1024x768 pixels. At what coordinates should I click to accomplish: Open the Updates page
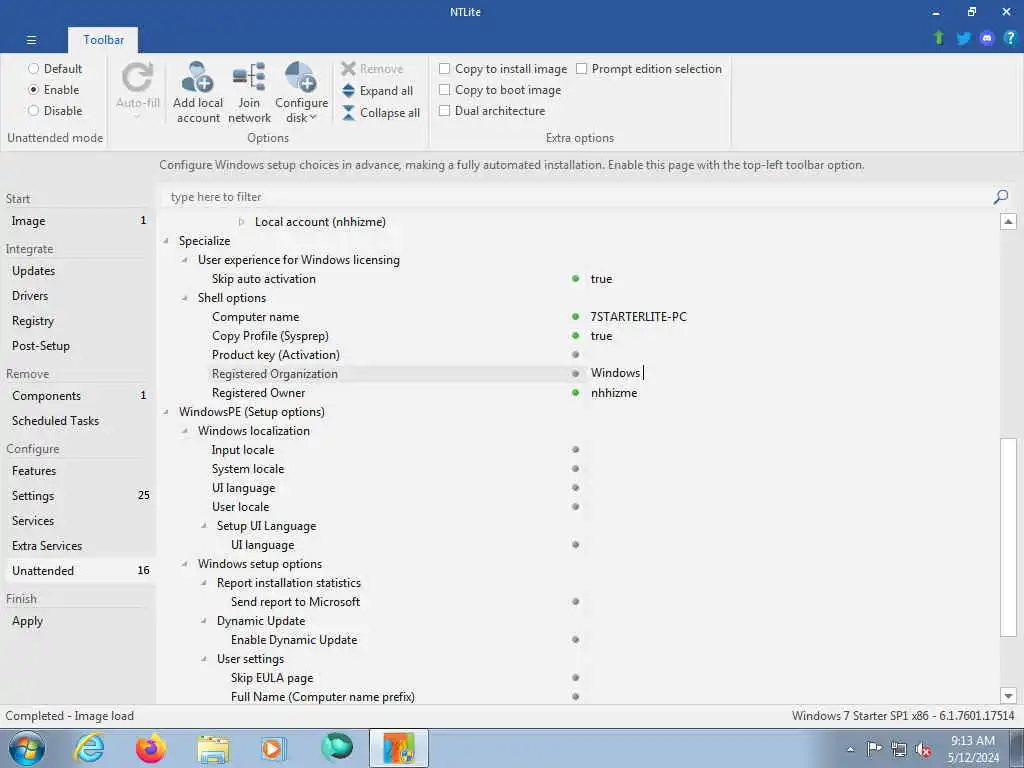[78, 270]
